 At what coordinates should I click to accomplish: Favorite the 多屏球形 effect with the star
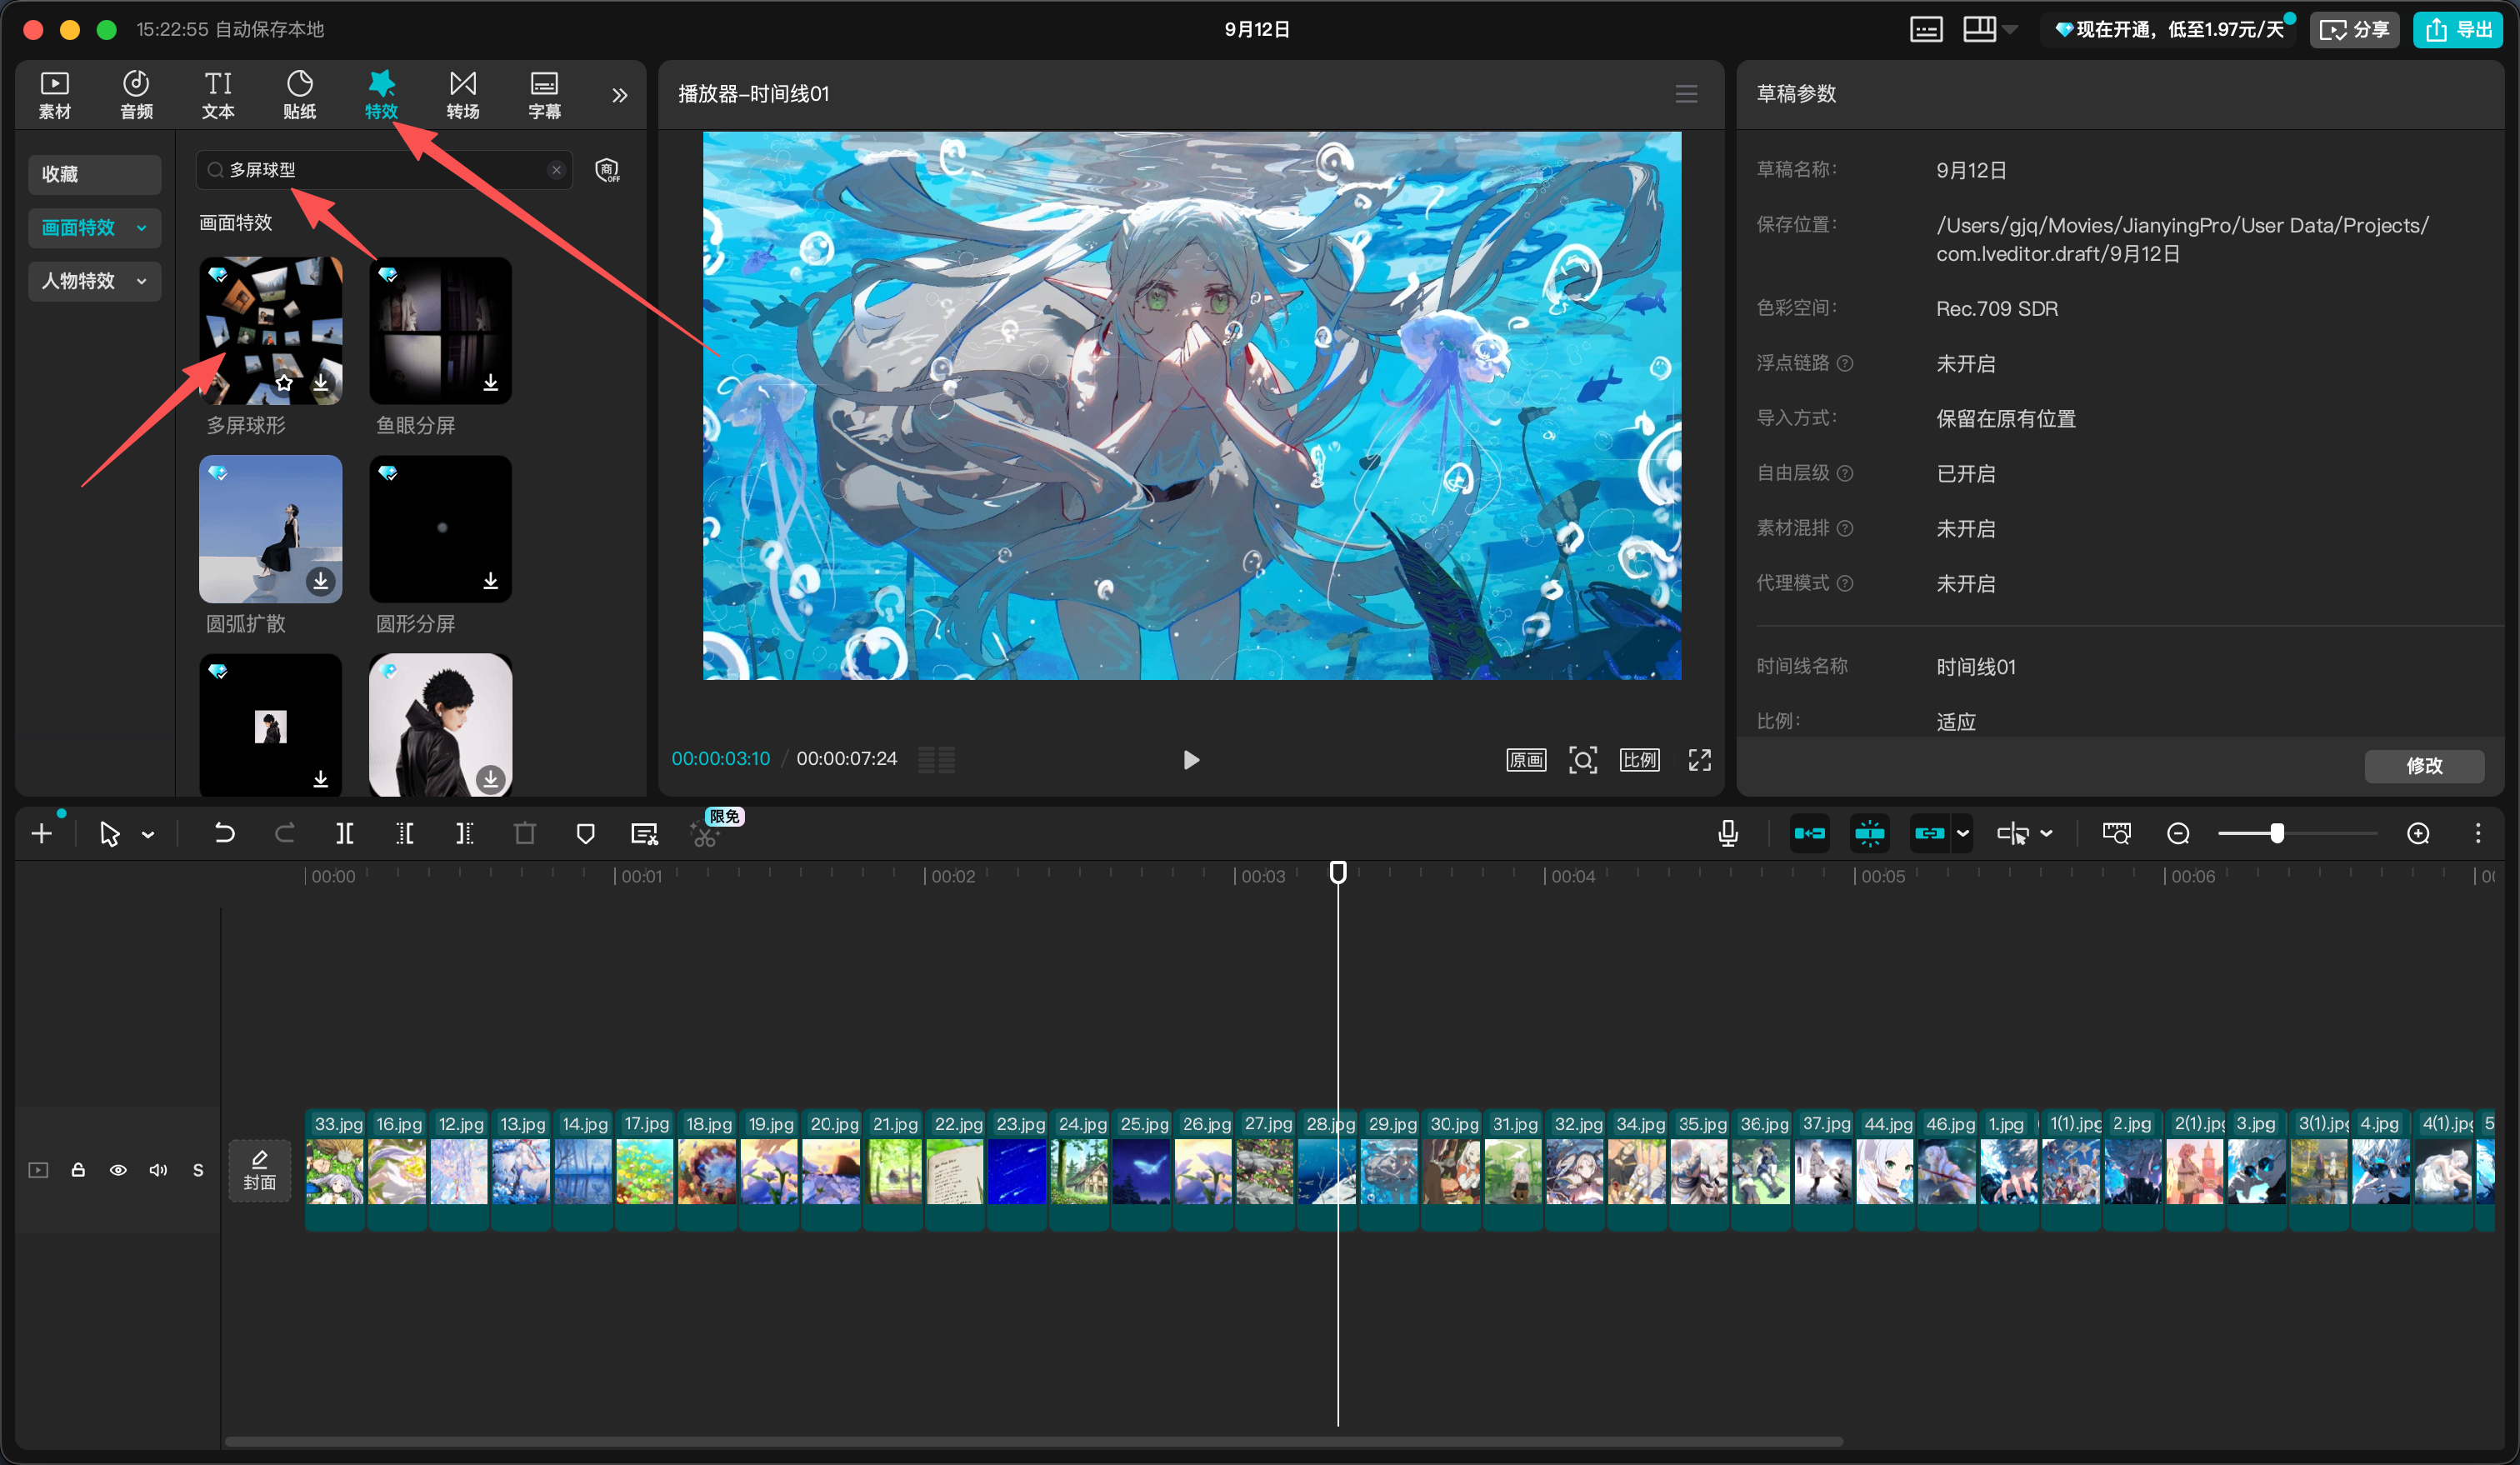(284, 383)
